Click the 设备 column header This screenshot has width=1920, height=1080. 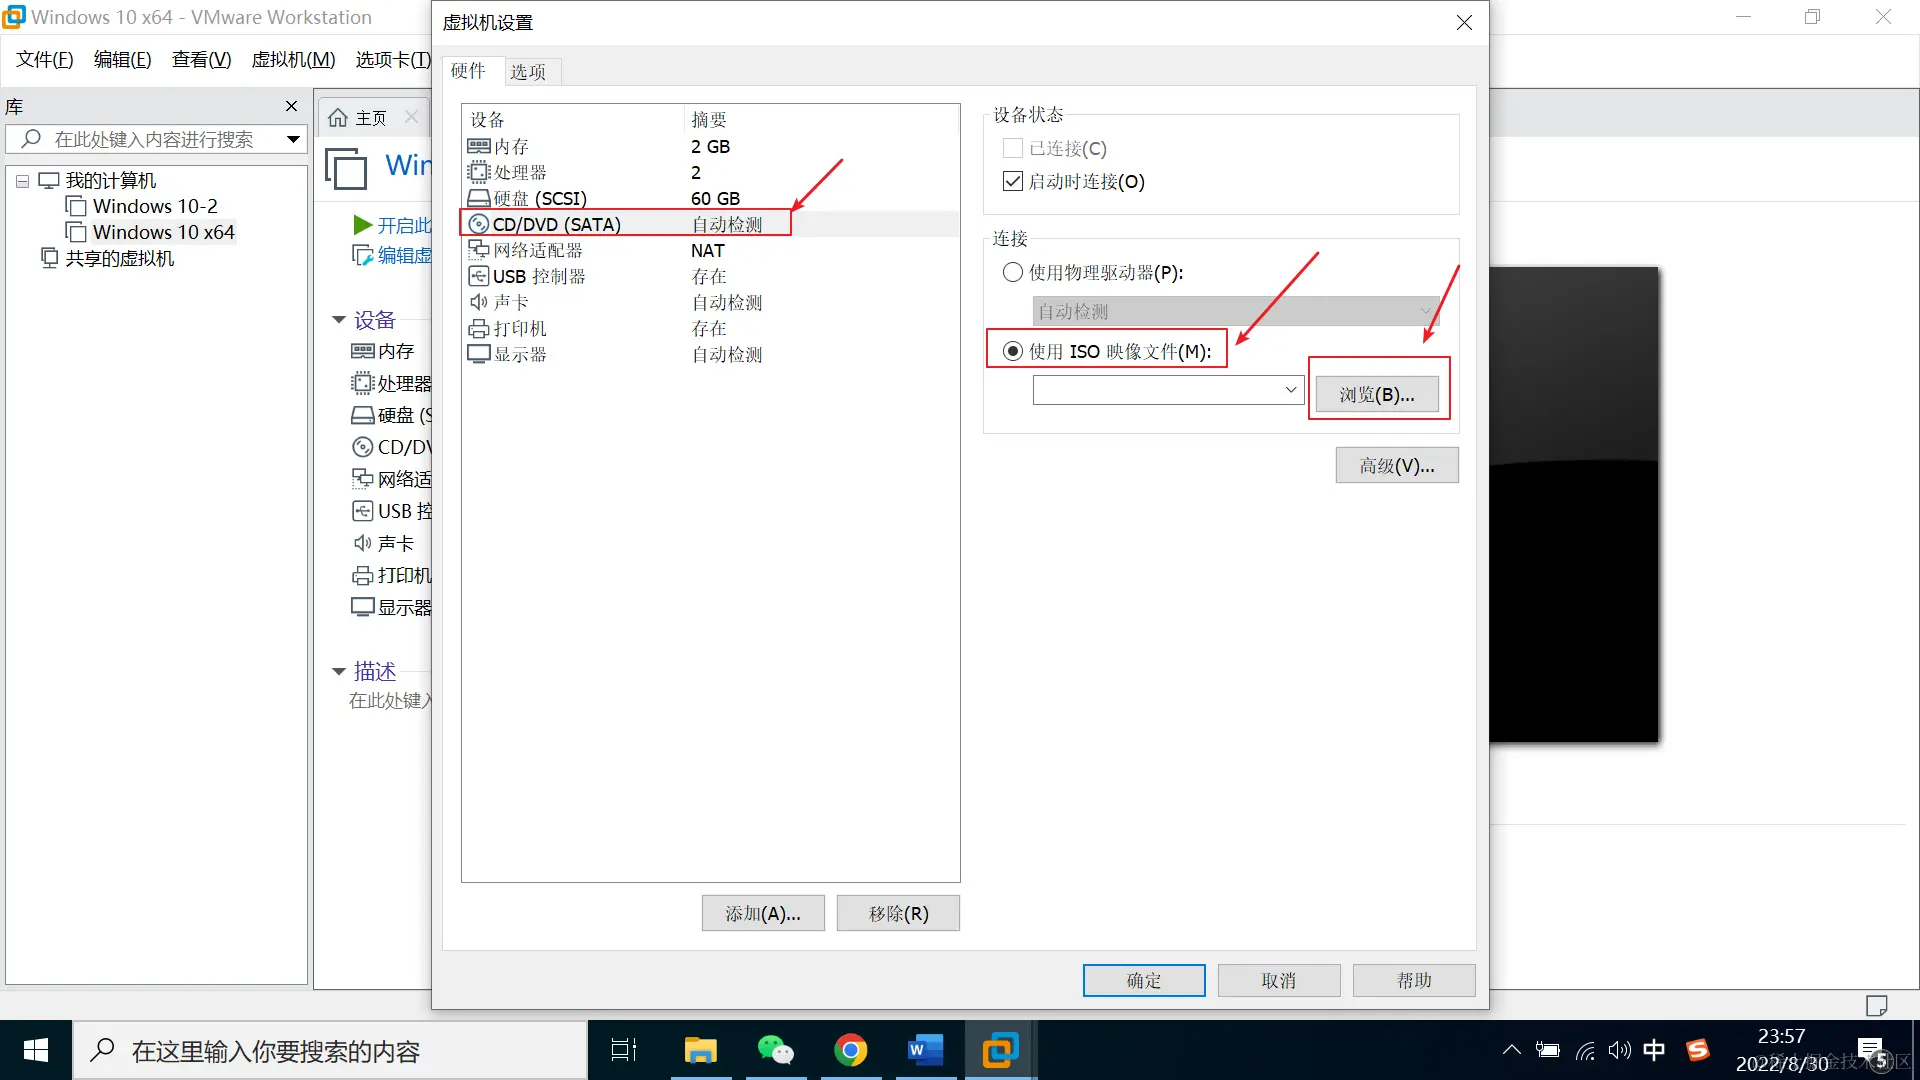click(488, 120)
